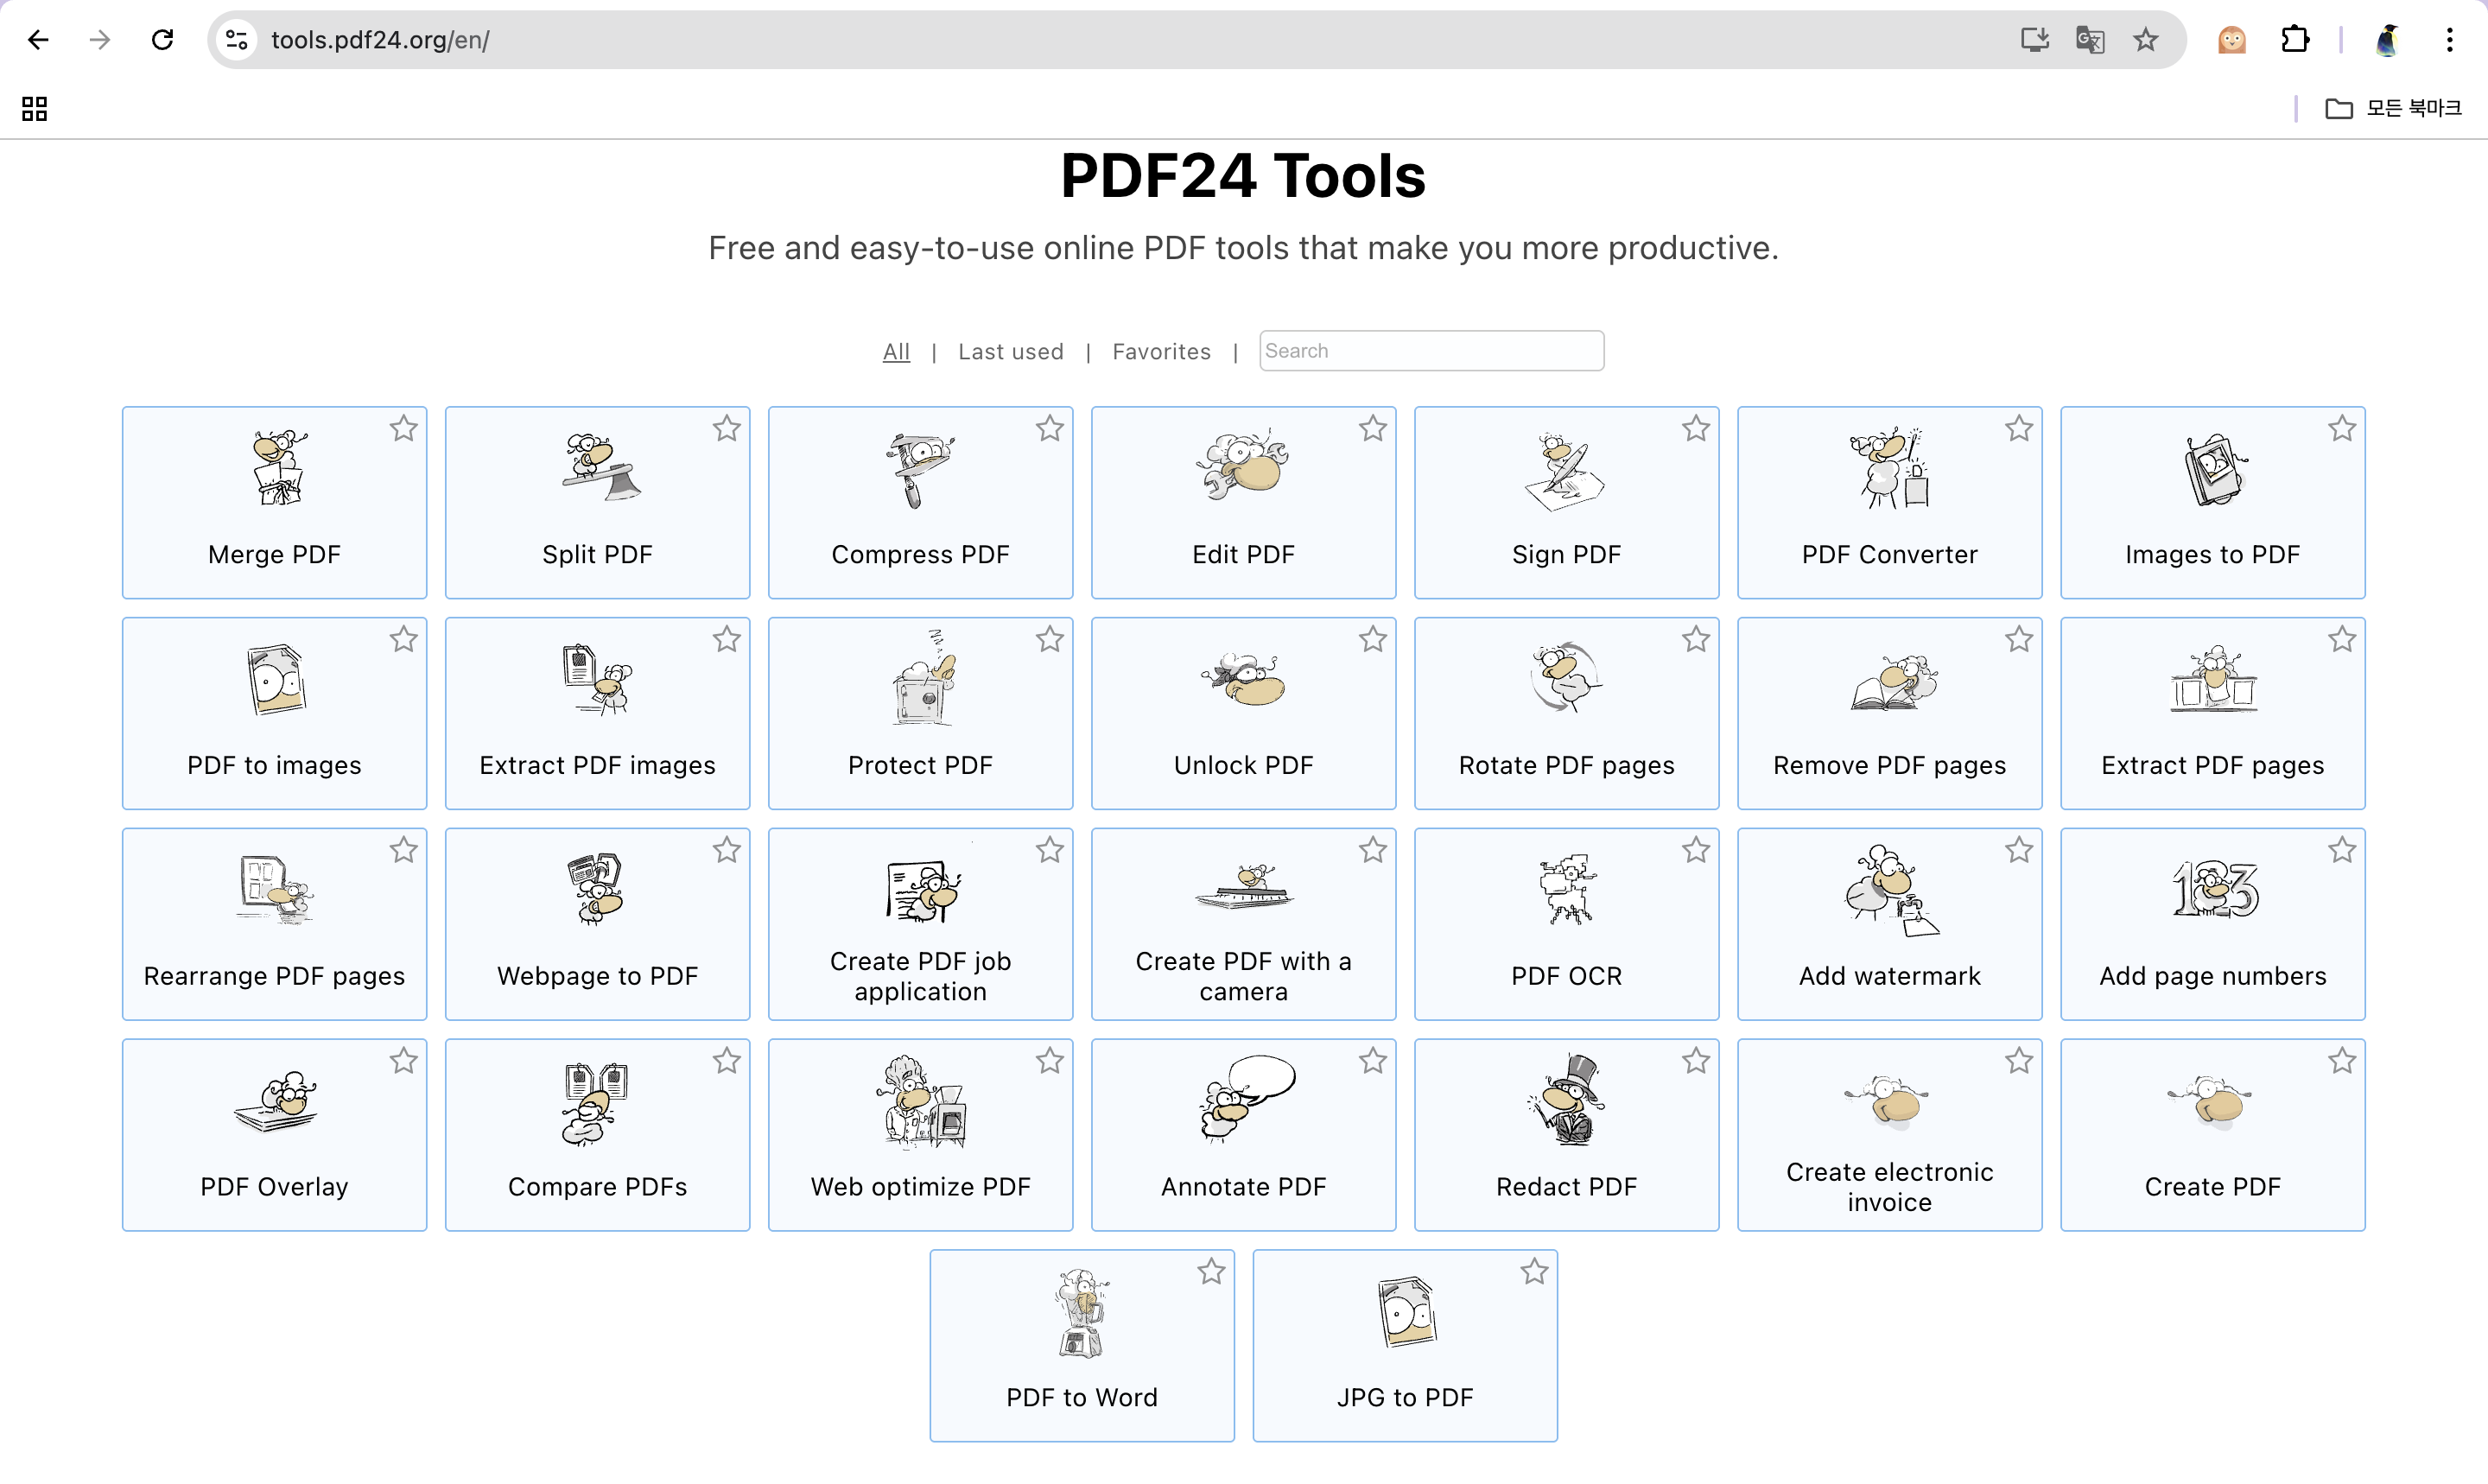
Task: Open the PDF to Word tool
Action: coord(1081,1344)
